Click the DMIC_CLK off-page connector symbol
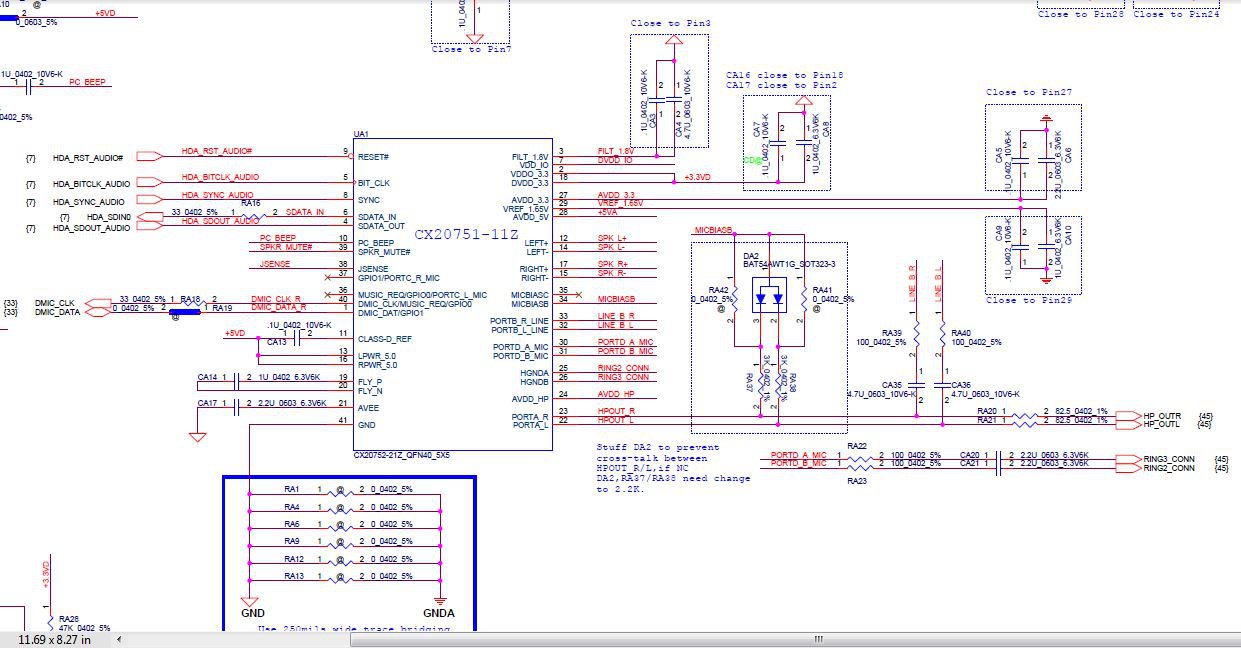1241x648 pixels. [x=97, y=302]
